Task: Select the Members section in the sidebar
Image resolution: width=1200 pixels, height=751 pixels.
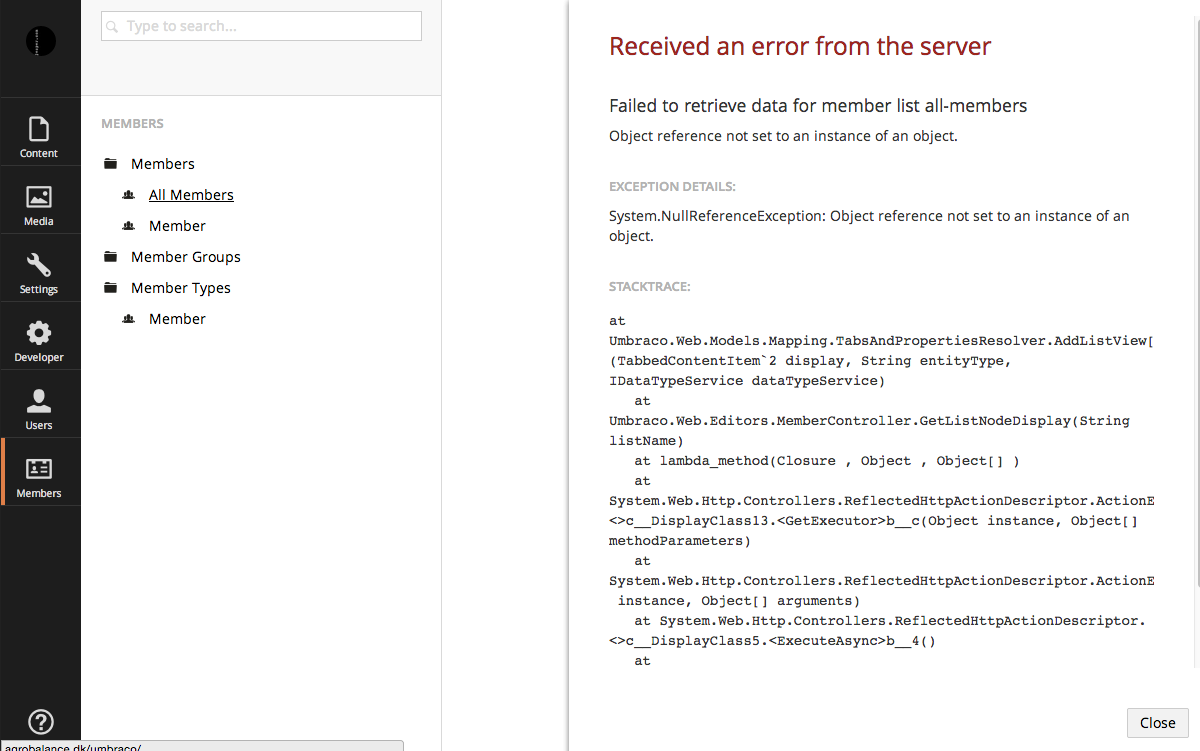Action: click(39, 477)
